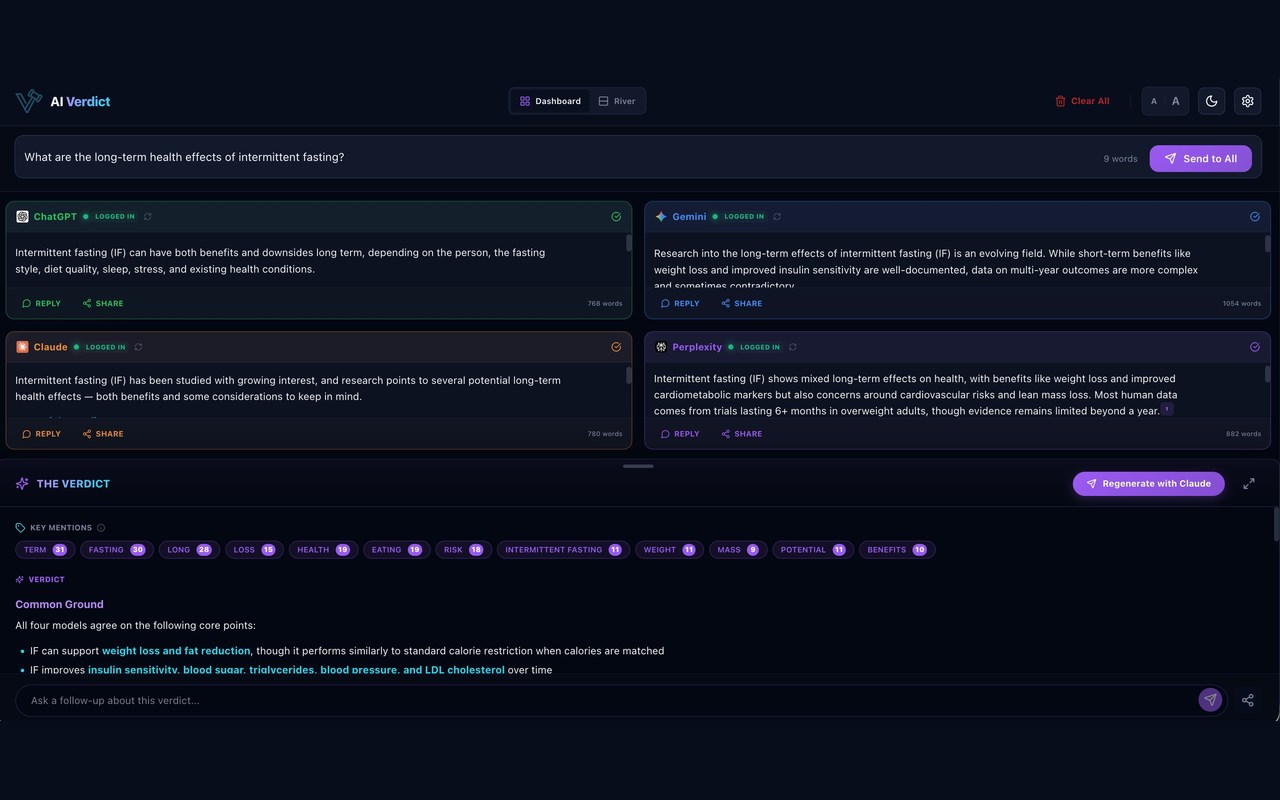The image size is (1280, 800).
Task: Click the AI Verdict logo icon
Action: [x=28, y=101]
